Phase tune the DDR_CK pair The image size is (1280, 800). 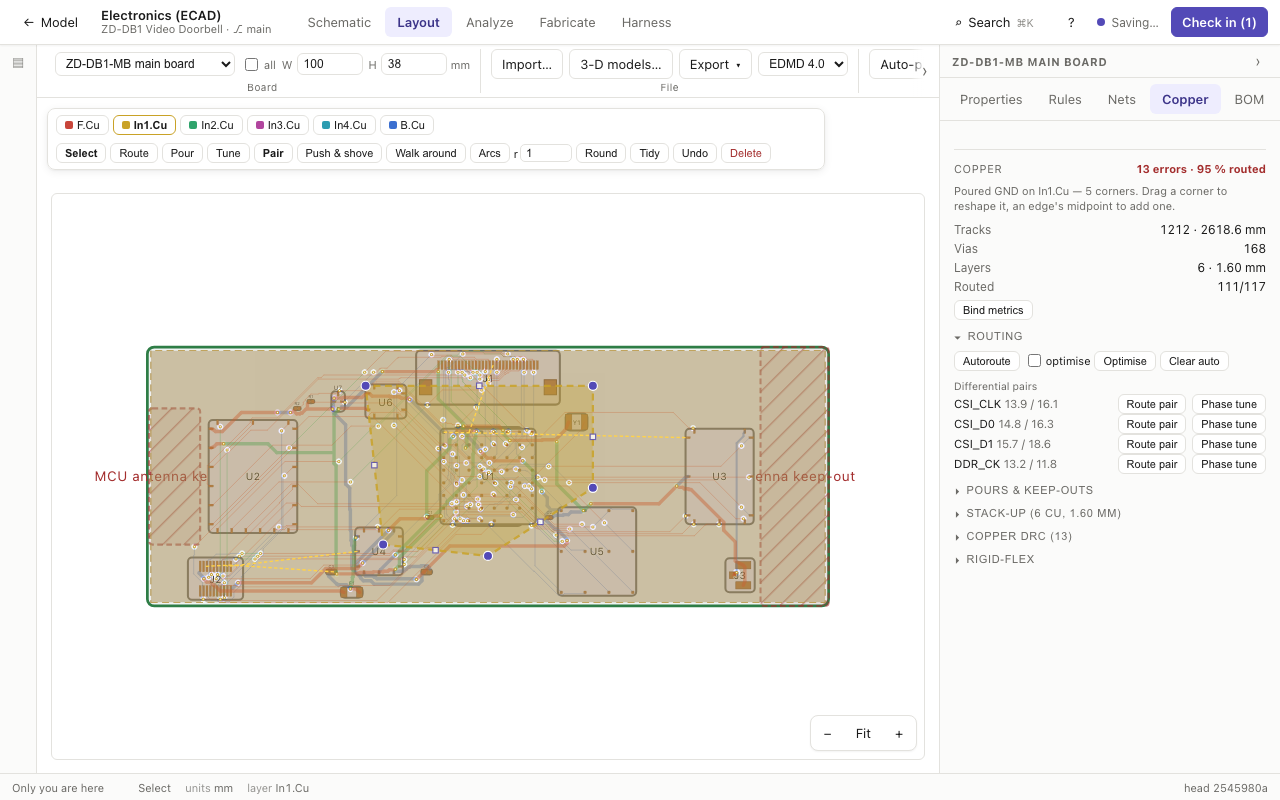[1229, 464]
